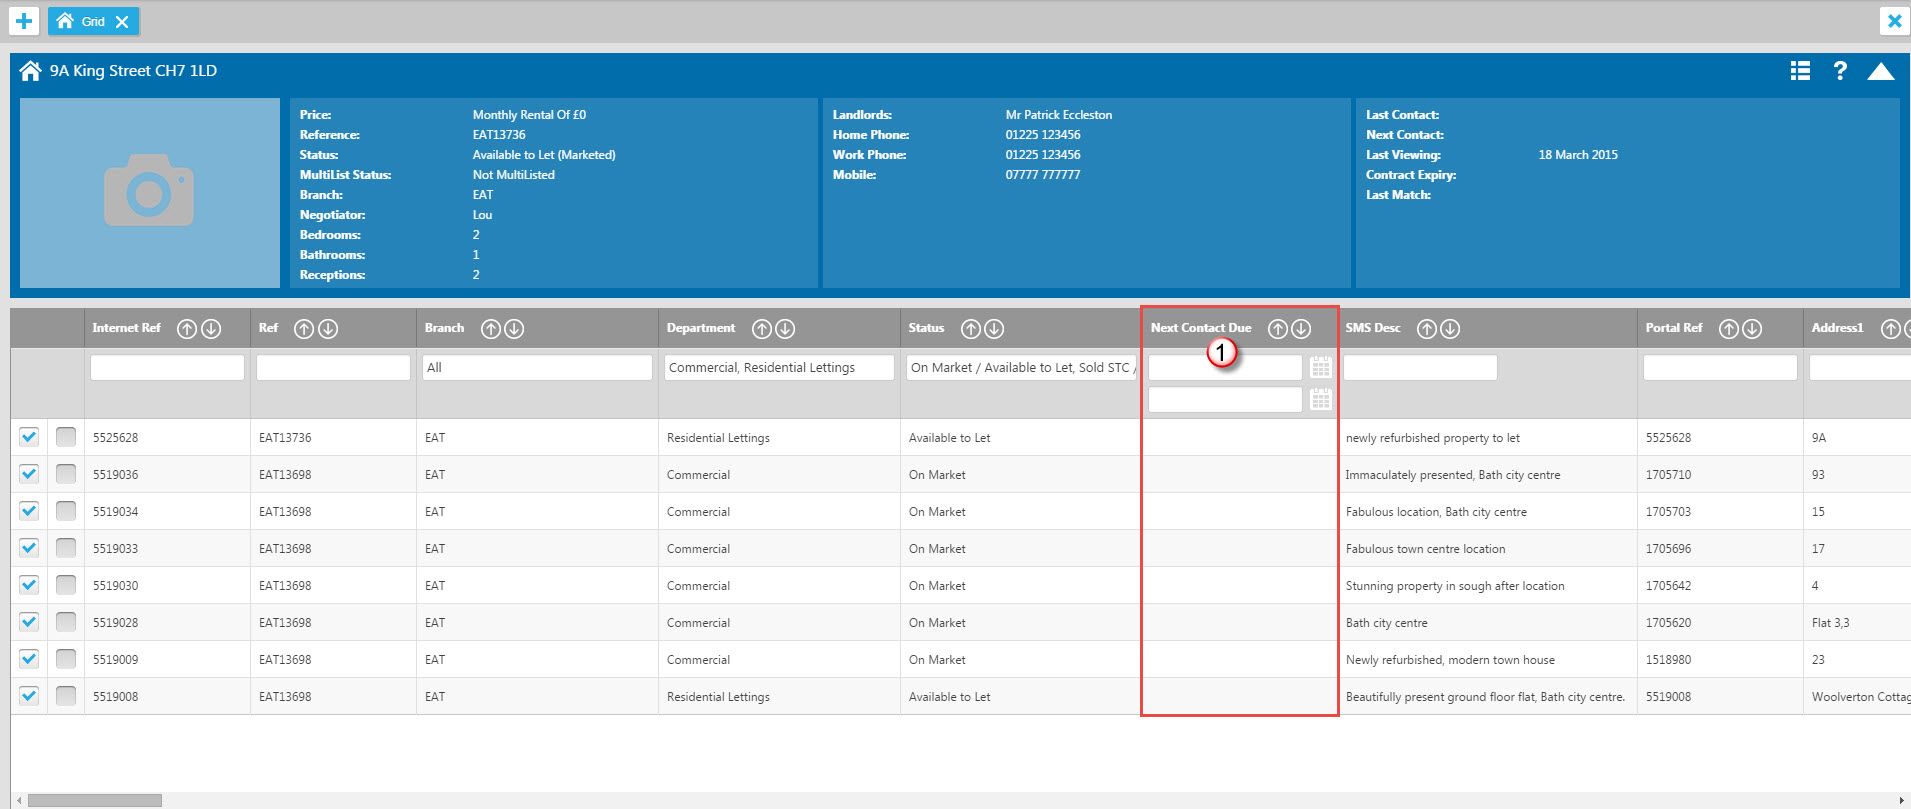
Task: Switch to the Grid tab
Action: click(93, 21)
